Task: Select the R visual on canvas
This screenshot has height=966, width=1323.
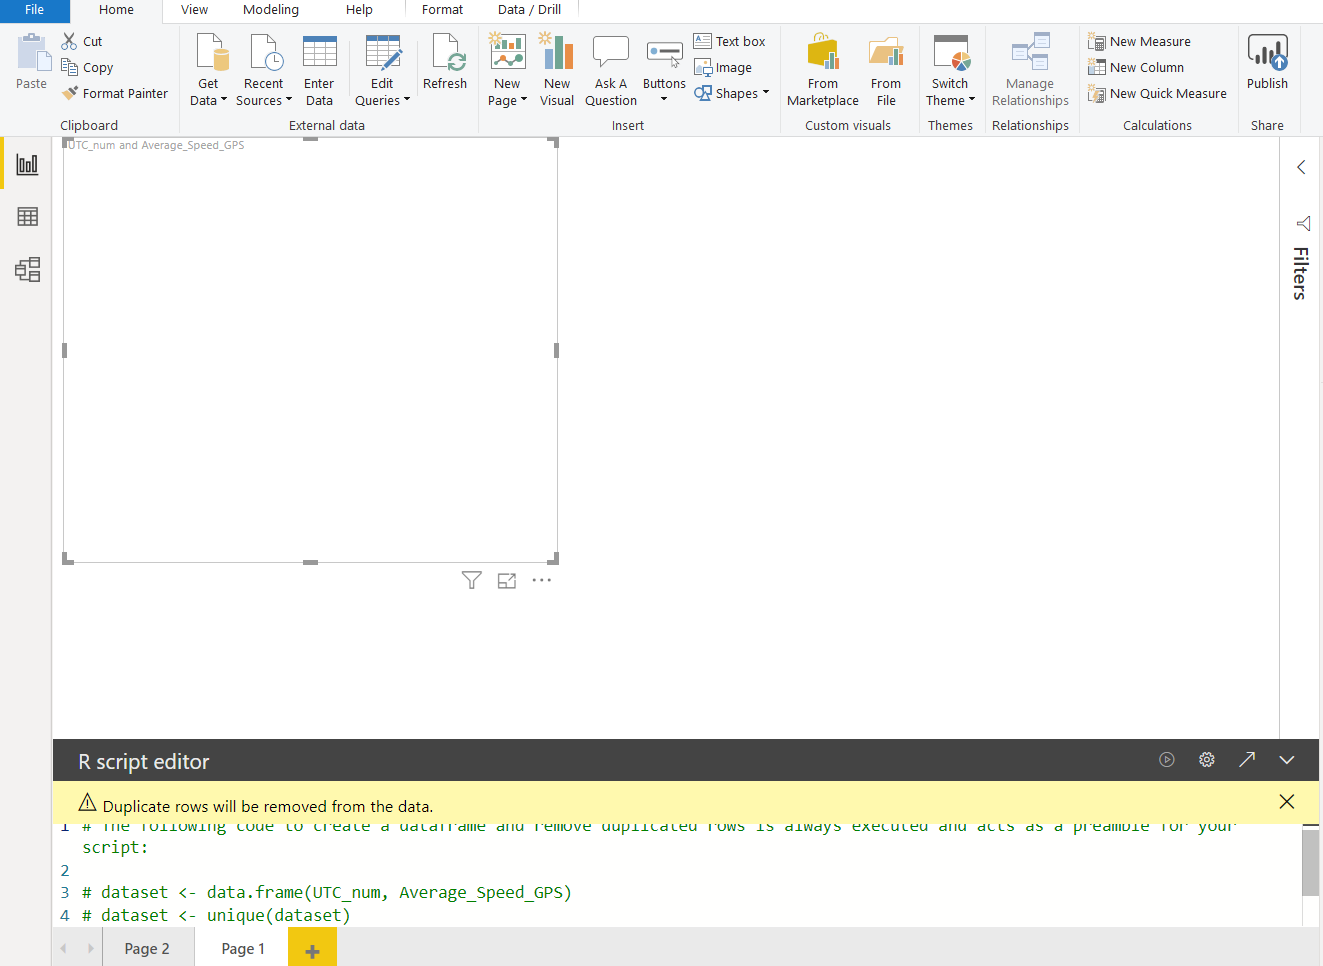Action: click(310, 350)
